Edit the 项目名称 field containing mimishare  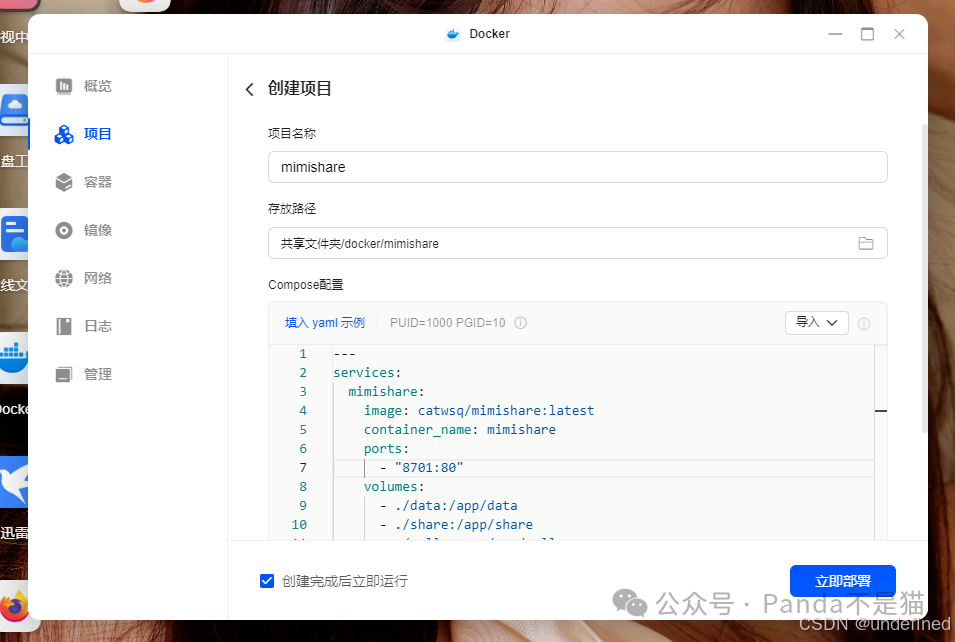pos(577,167)
